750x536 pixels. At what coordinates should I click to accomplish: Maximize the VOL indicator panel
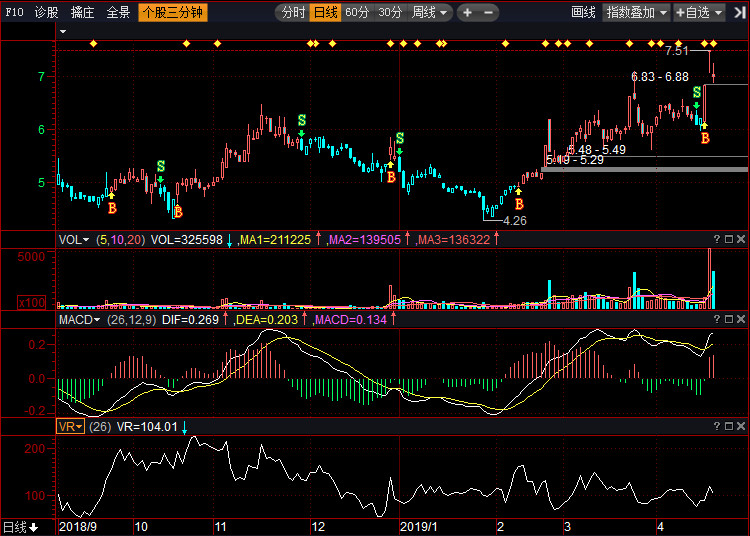(729, 239)
